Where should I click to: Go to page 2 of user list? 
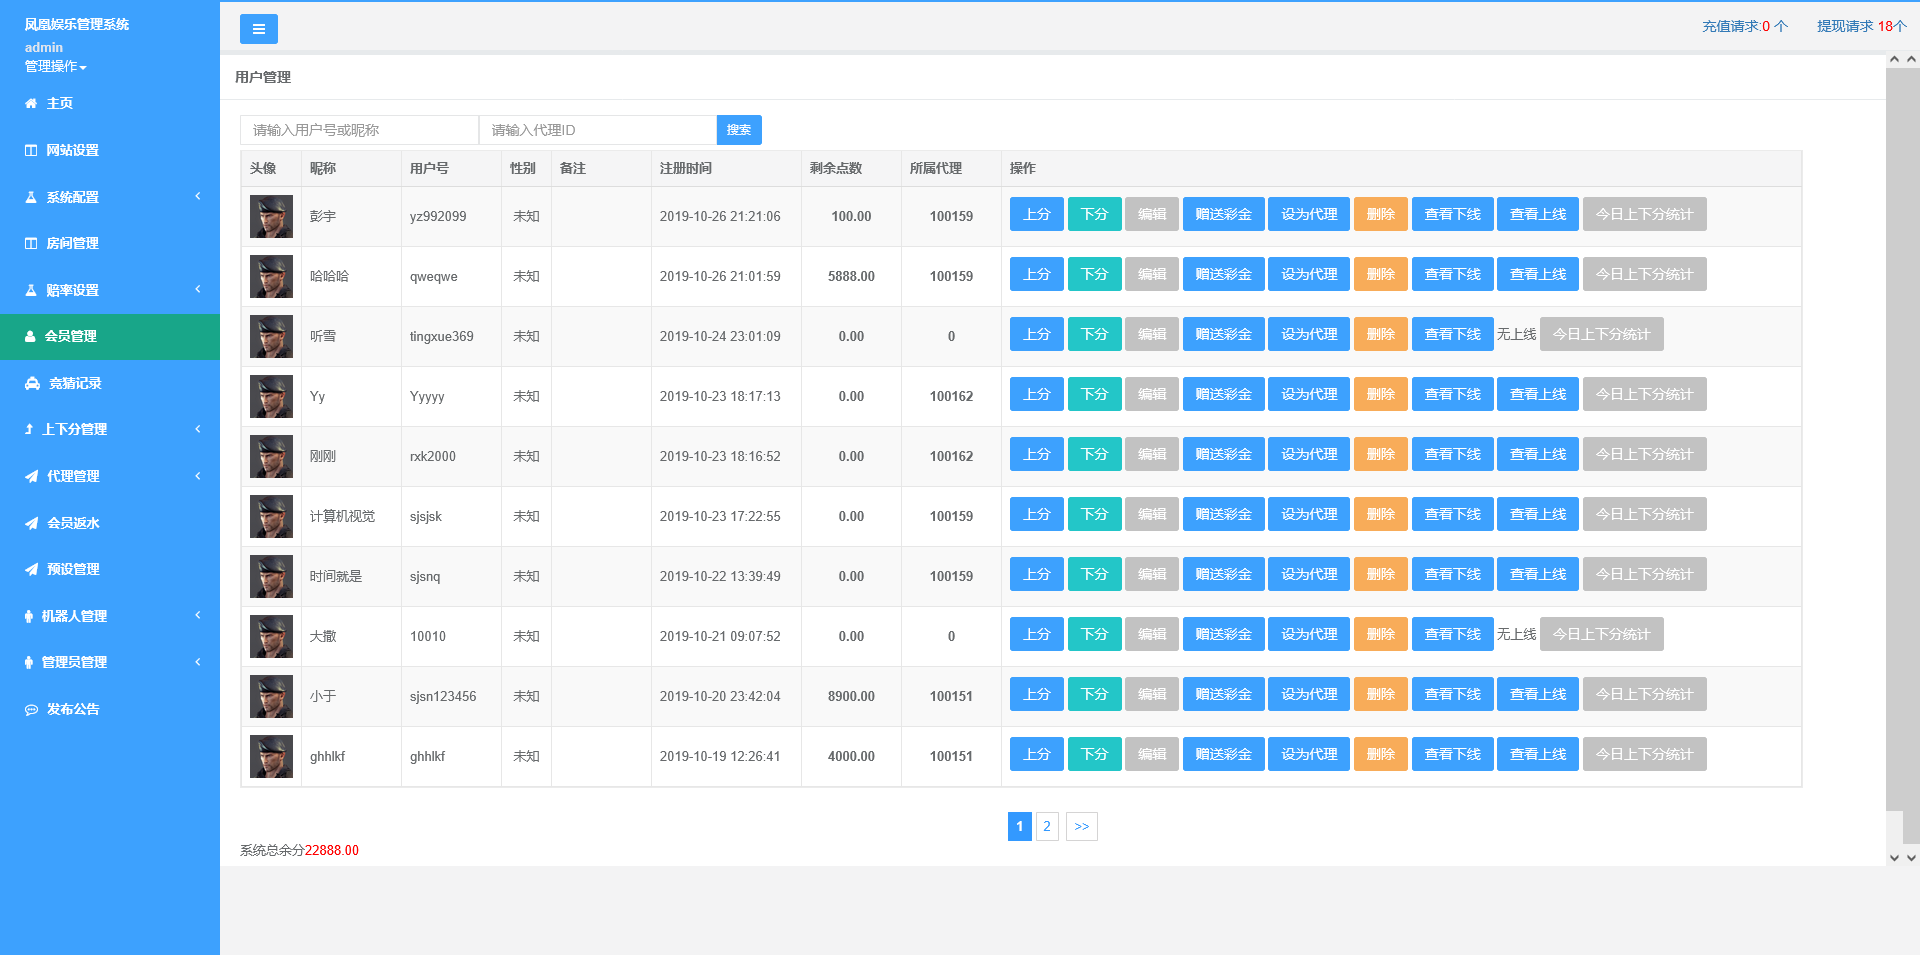pos(1047,827)
